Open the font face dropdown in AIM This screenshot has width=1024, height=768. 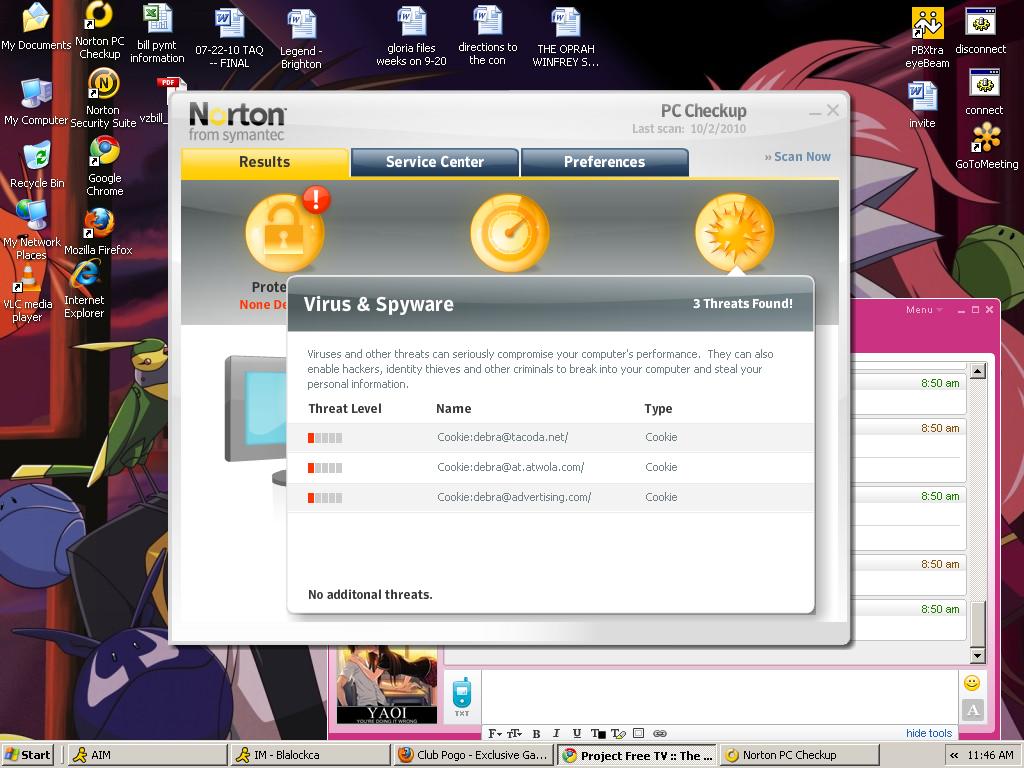(495, 733)
